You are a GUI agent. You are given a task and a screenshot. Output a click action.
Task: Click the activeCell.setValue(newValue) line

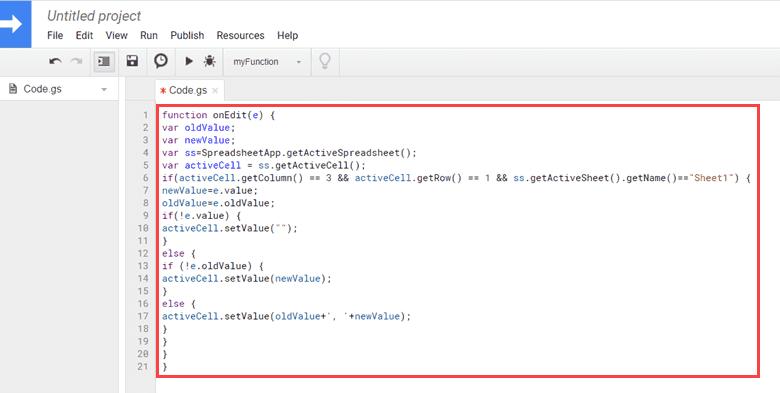point(247,279)
